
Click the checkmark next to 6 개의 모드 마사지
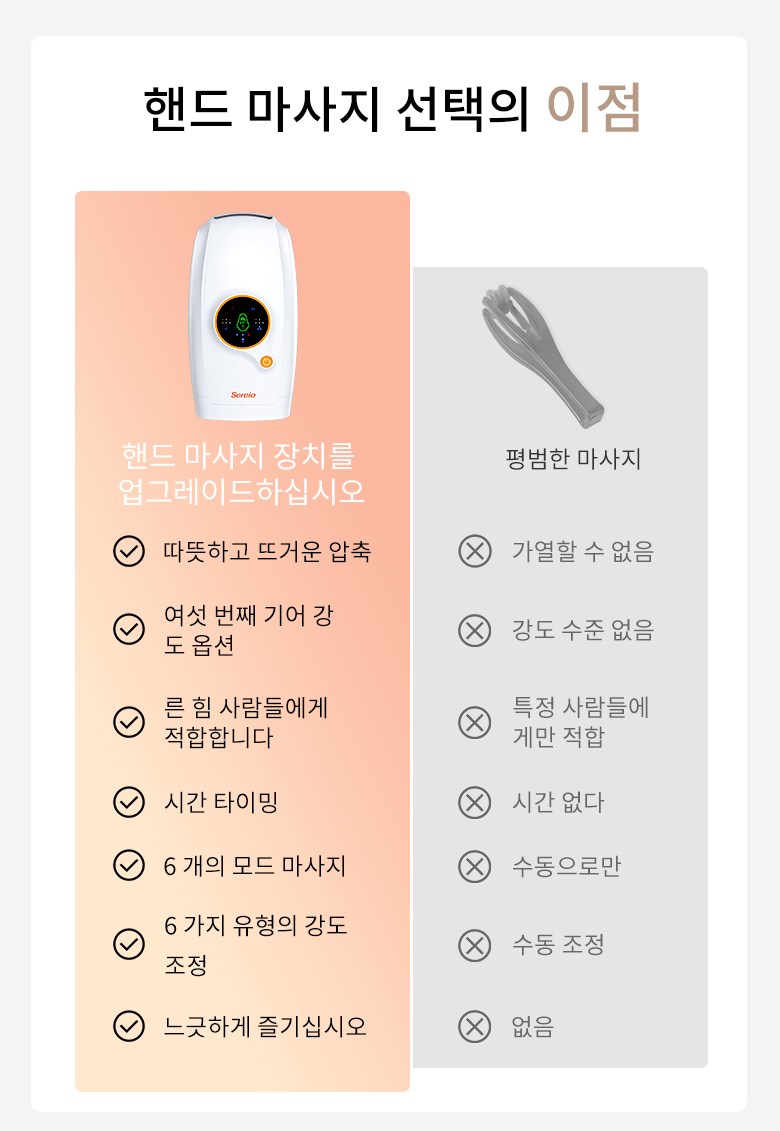coord(129,865)
